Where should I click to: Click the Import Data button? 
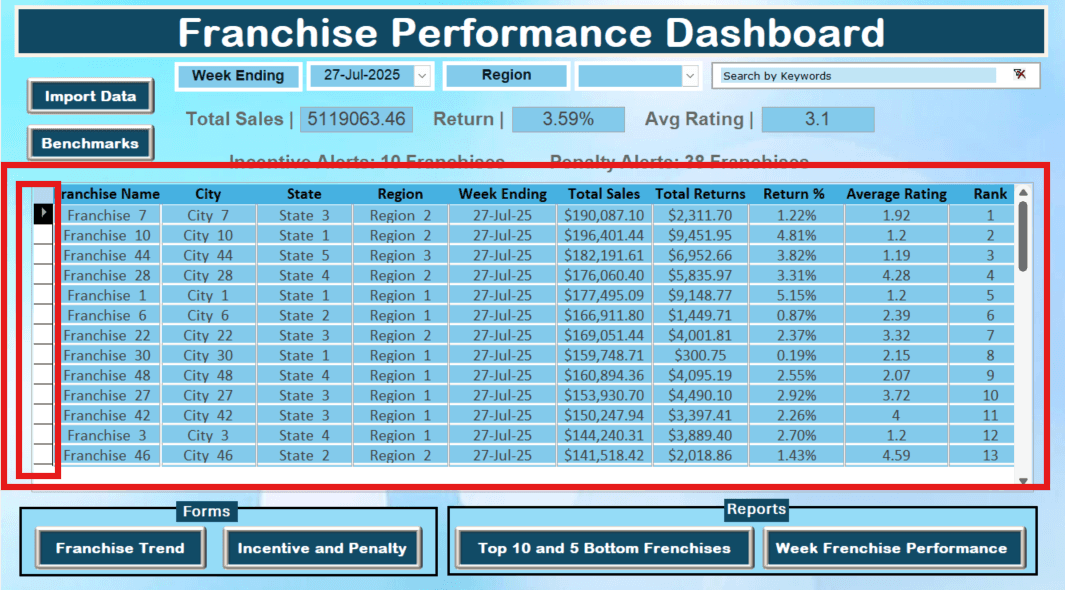coord(90,96)
